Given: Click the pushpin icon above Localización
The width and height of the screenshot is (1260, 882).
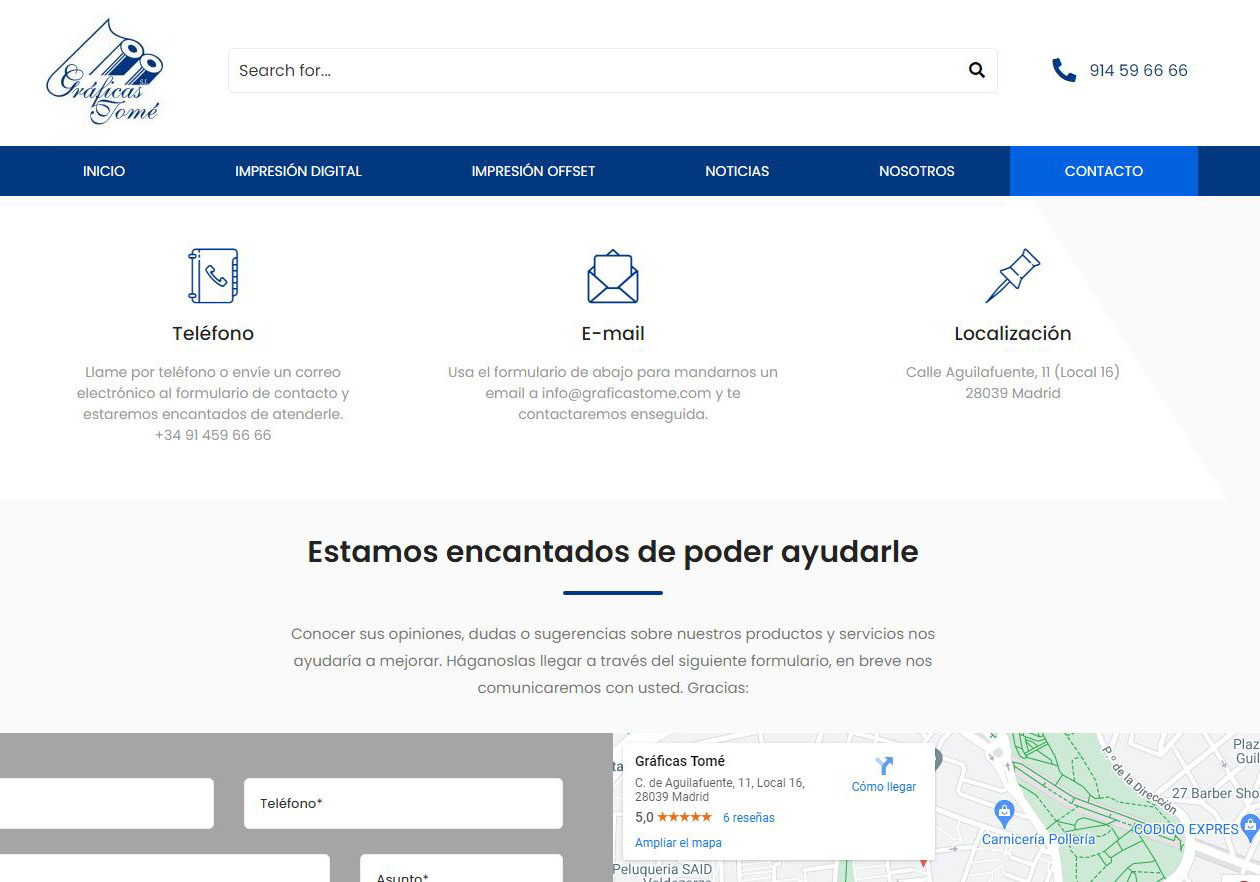Looking at the screenshot, I should pyautogui.click(x=1012, y=276).
